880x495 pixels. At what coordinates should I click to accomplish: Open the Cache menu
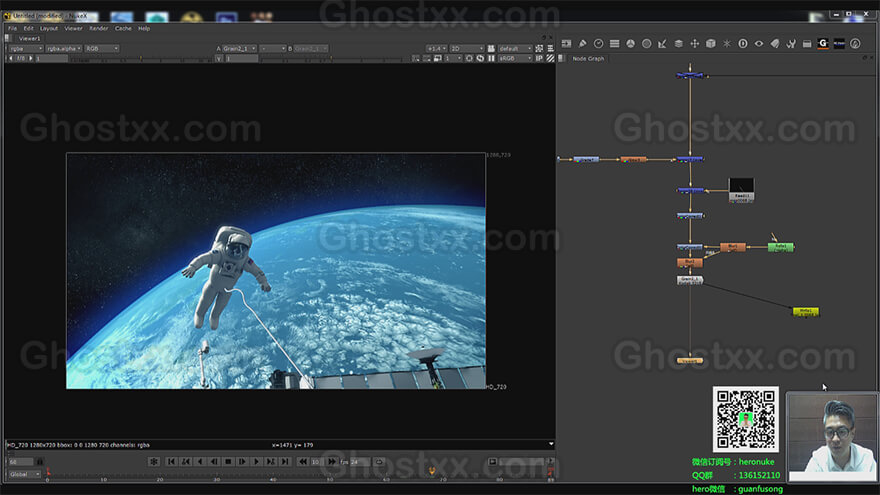(123, 28)
